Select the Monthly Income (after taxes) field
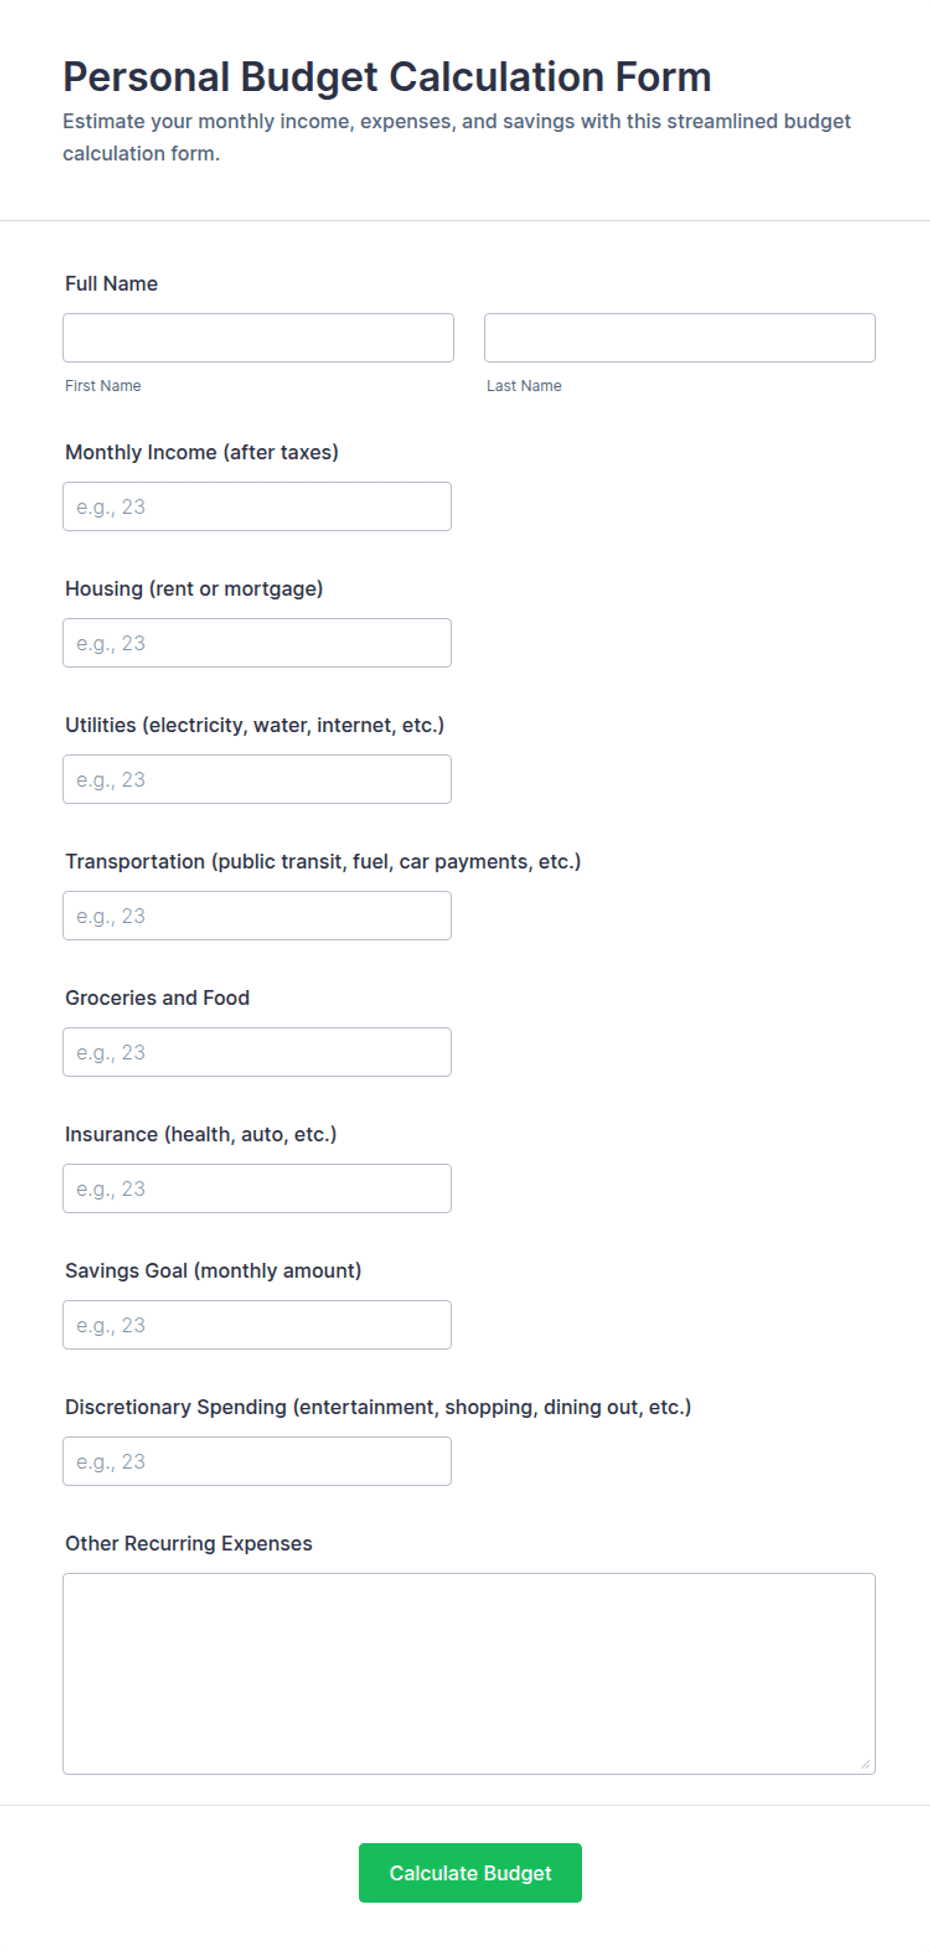The width and height of the screenshot is (930, 1952). [x=257, y=507]
